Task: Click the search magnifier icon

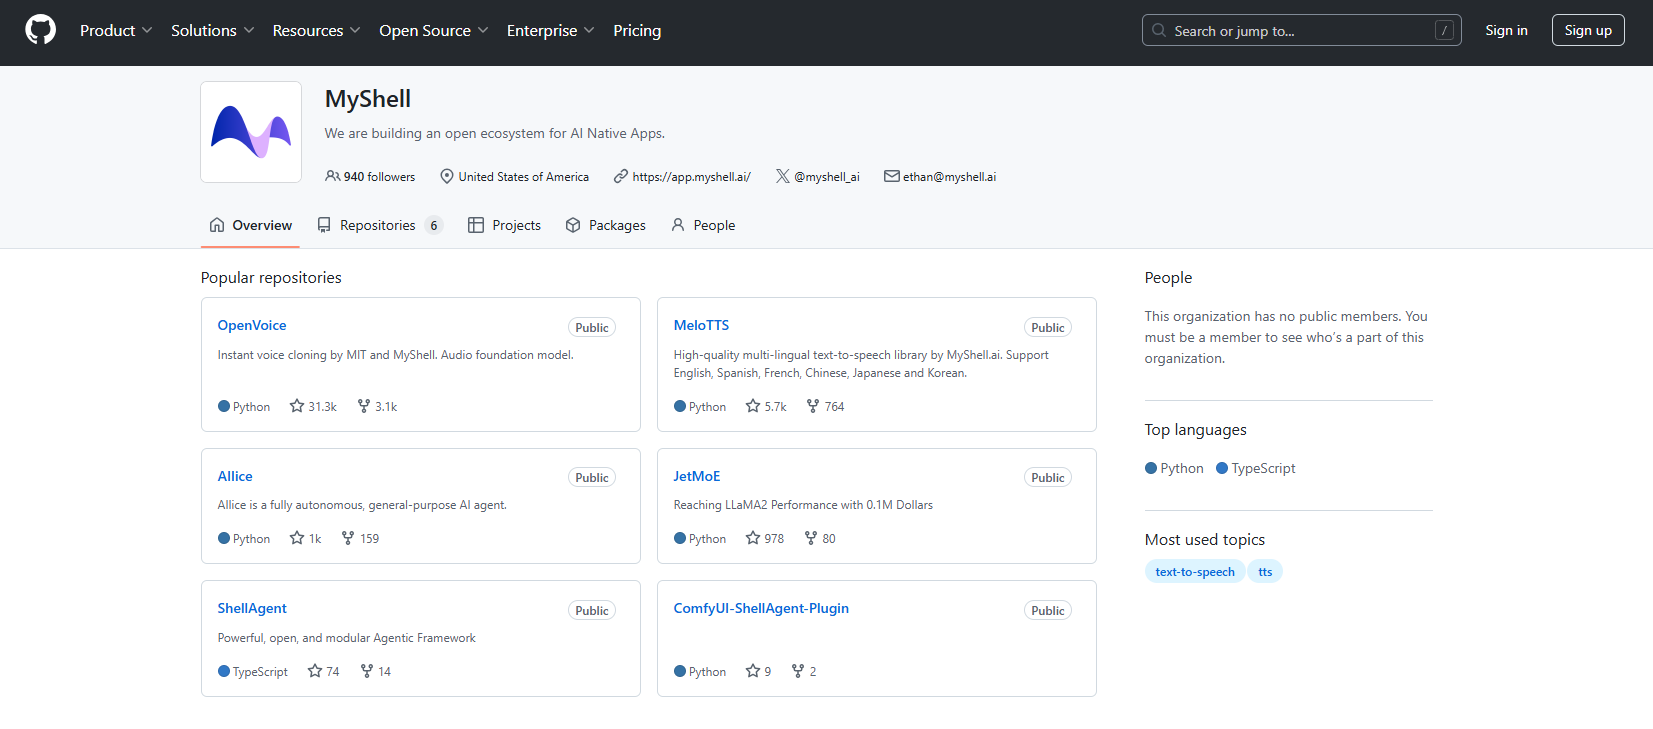Action: point(1159,30)
